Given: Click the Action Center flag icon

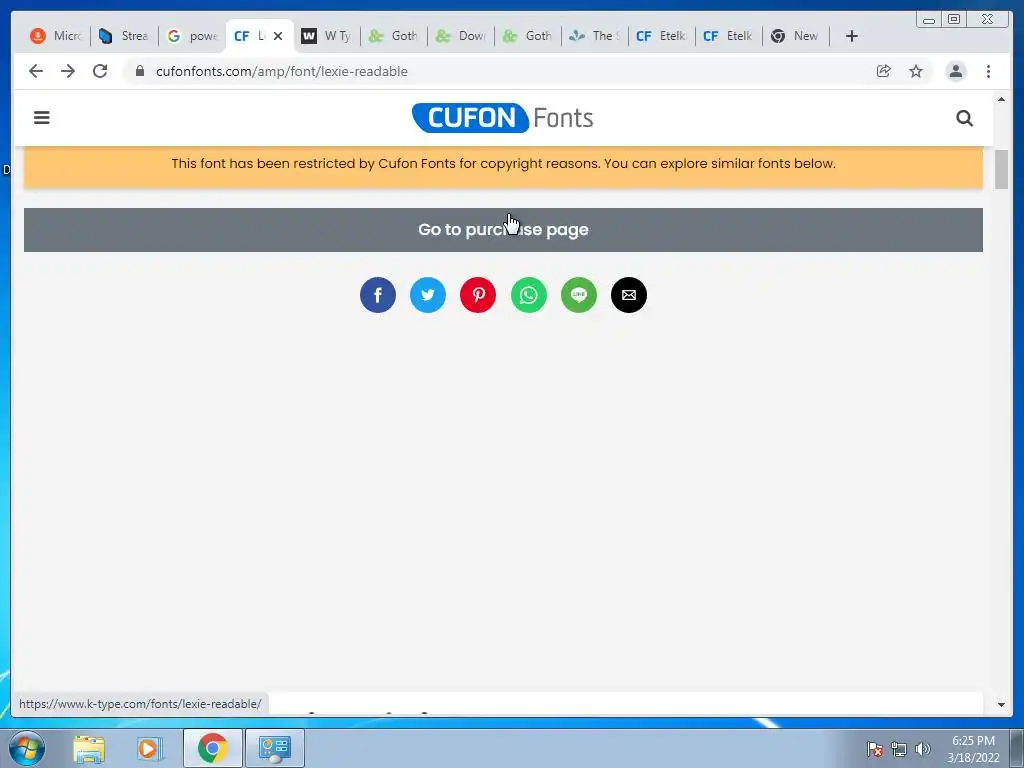Looking at the screenshot, I should 875,749.
